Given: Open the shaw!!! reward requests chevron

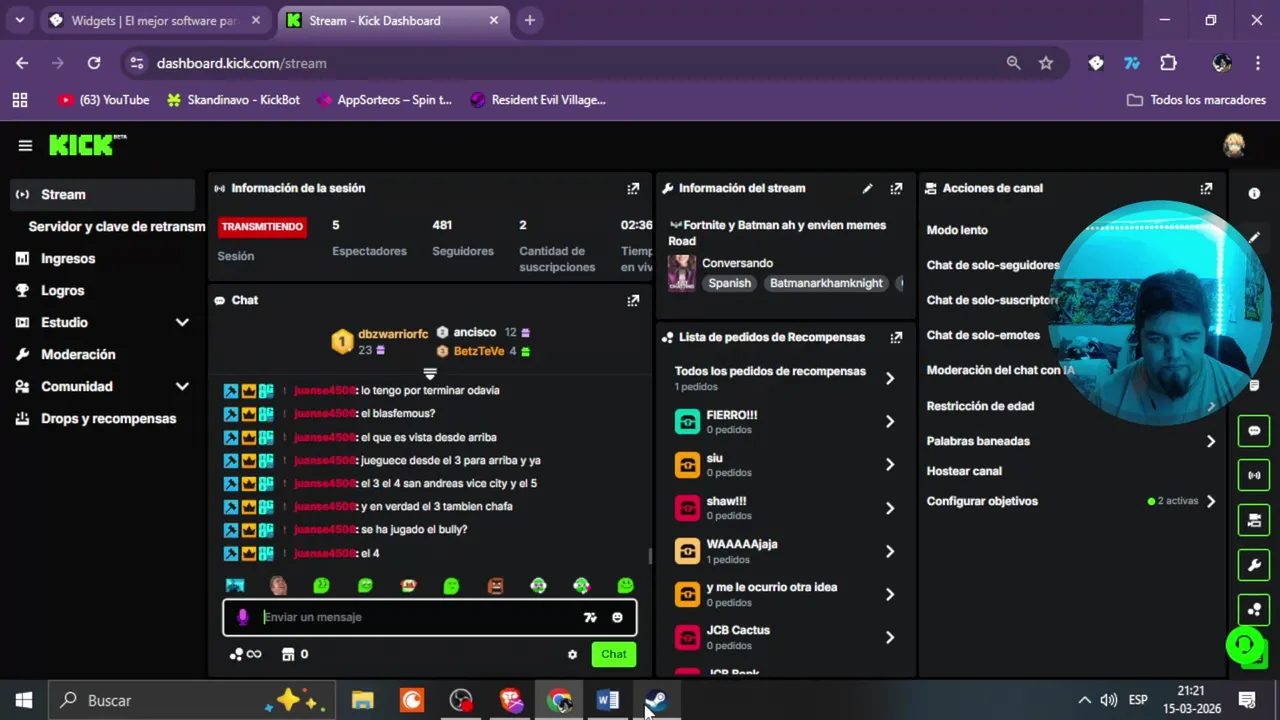Looking at the screenshot, I should pyautogui.click(x=890, y=508).
